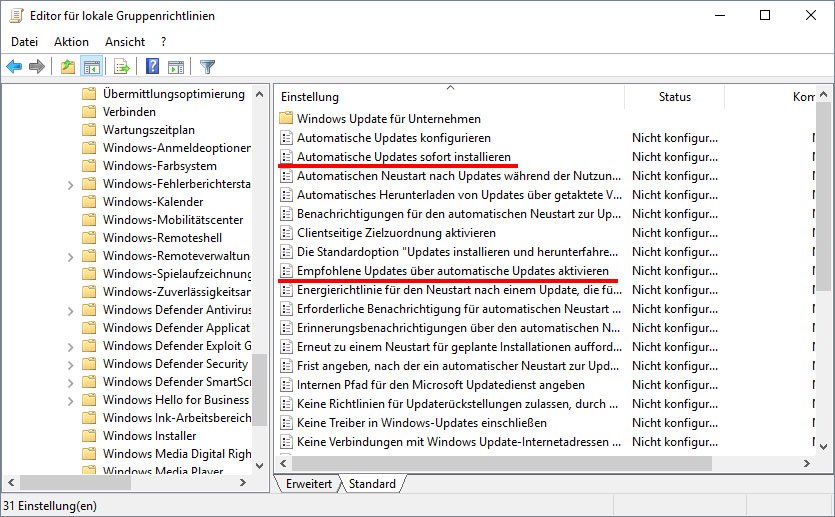Toggle the console tree show/hide icon
Screen dimensions: 835x517
[92, 67]
